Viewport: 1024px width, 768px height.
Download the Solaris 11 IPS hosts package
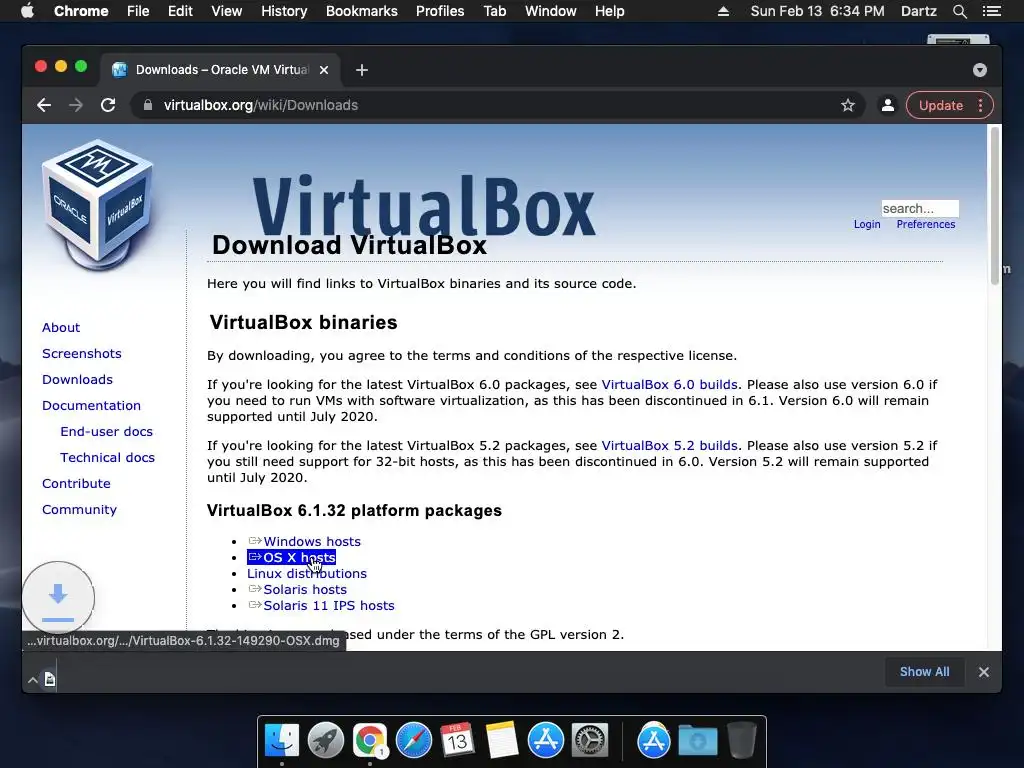pyautogui.click(x=321, y=605)
